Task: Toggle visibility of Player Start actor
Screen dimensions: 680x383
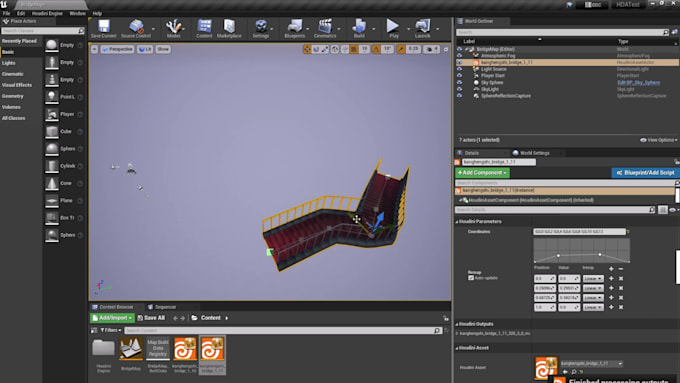Action: [459, 75]
